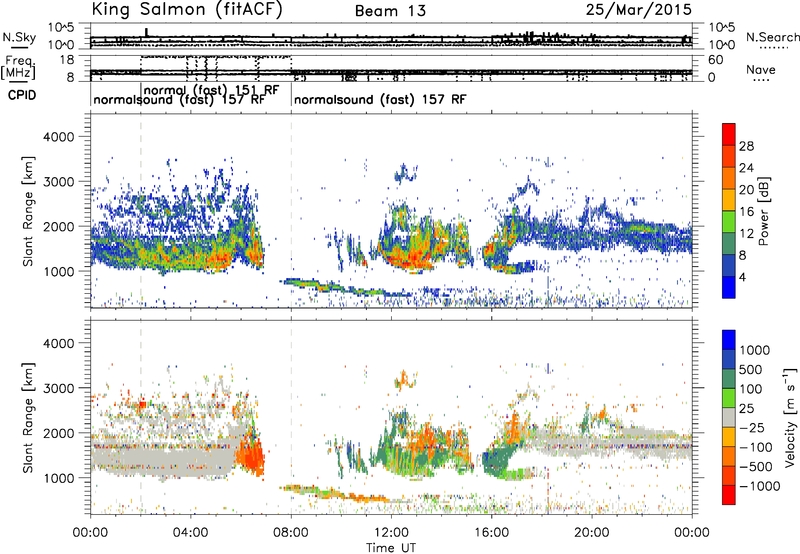Image resolution: width=800 pixels, height=554 pixels.
Task: Click the 'Velocity [m s-1]' colorbar label
Action: coord(790,417)
